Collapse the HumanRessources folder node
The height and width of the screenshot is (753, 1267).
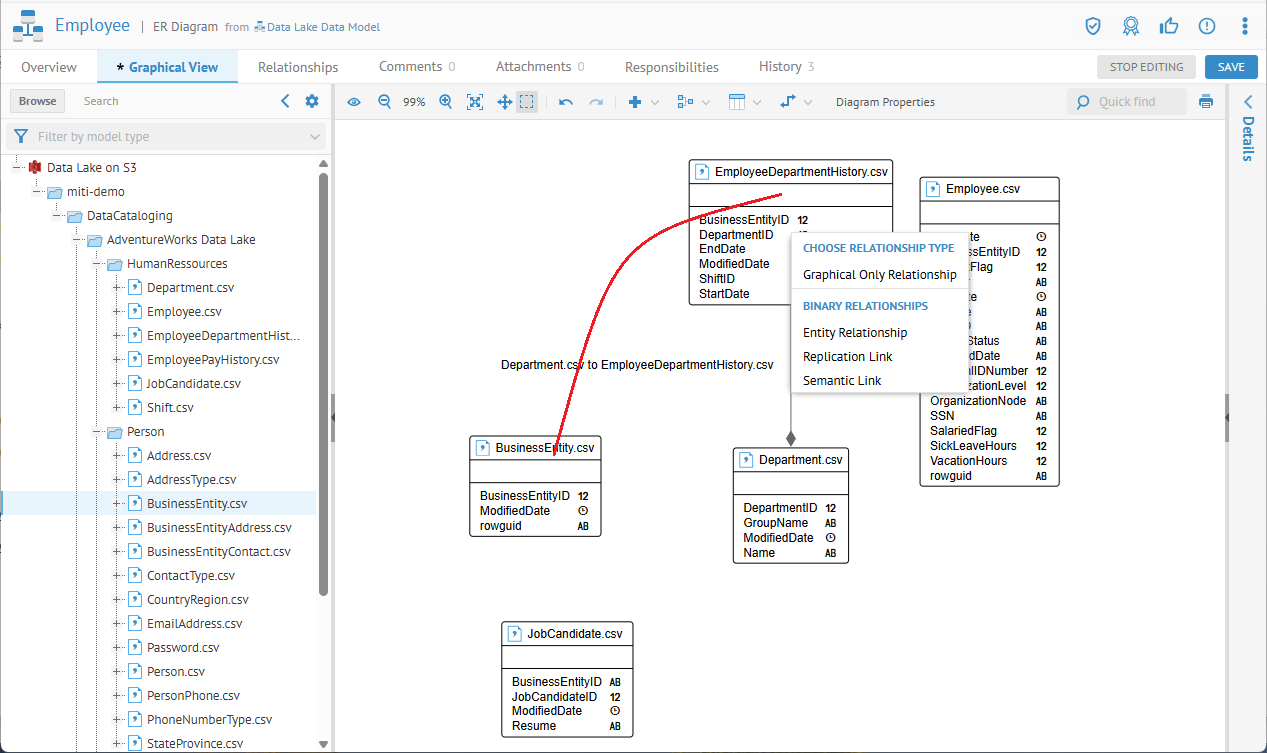98,264
